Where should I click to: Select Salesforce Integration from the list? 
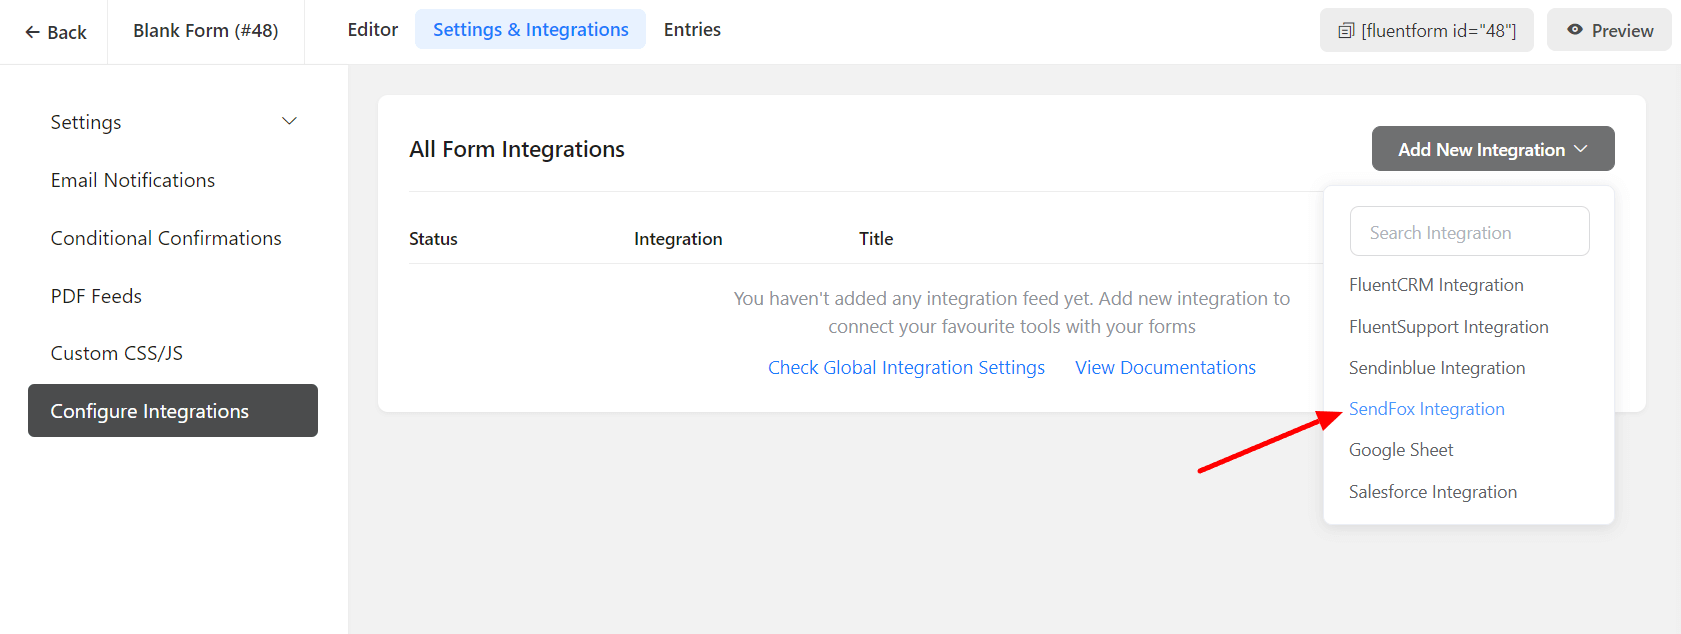click(x=1432, y=492)
